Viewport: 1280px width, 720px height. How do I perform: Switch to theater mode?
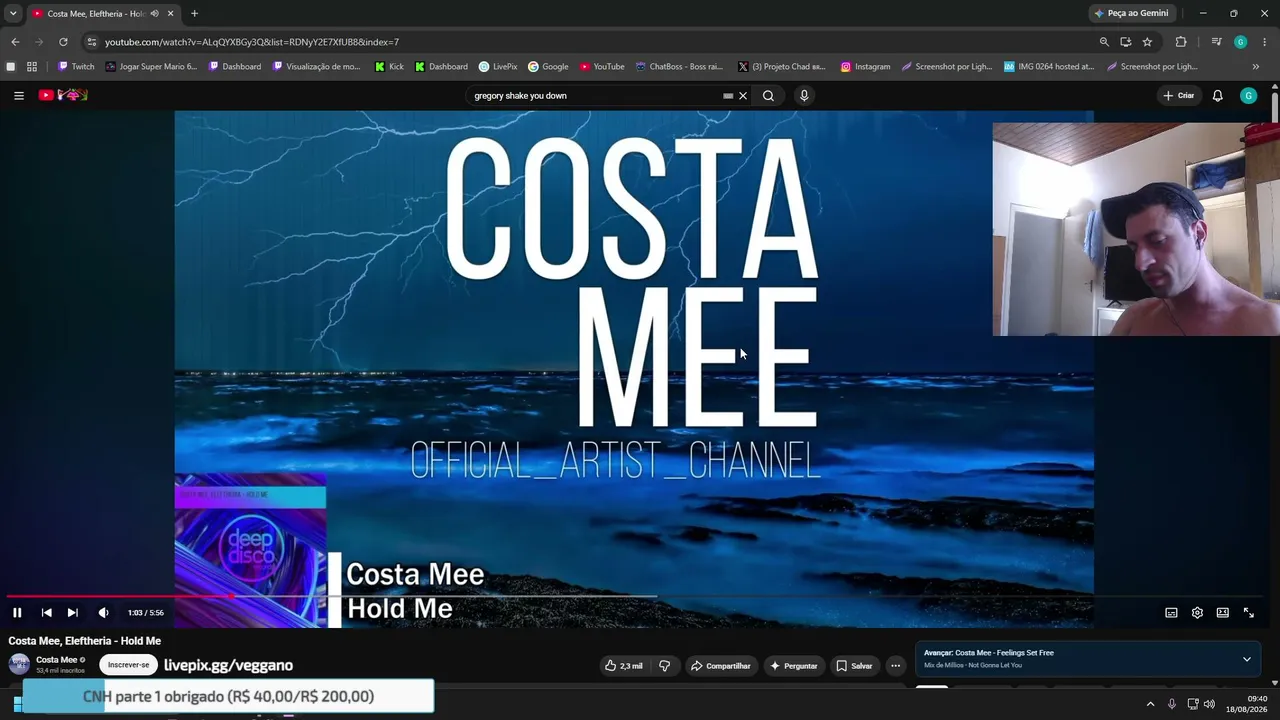[1222, 613]
